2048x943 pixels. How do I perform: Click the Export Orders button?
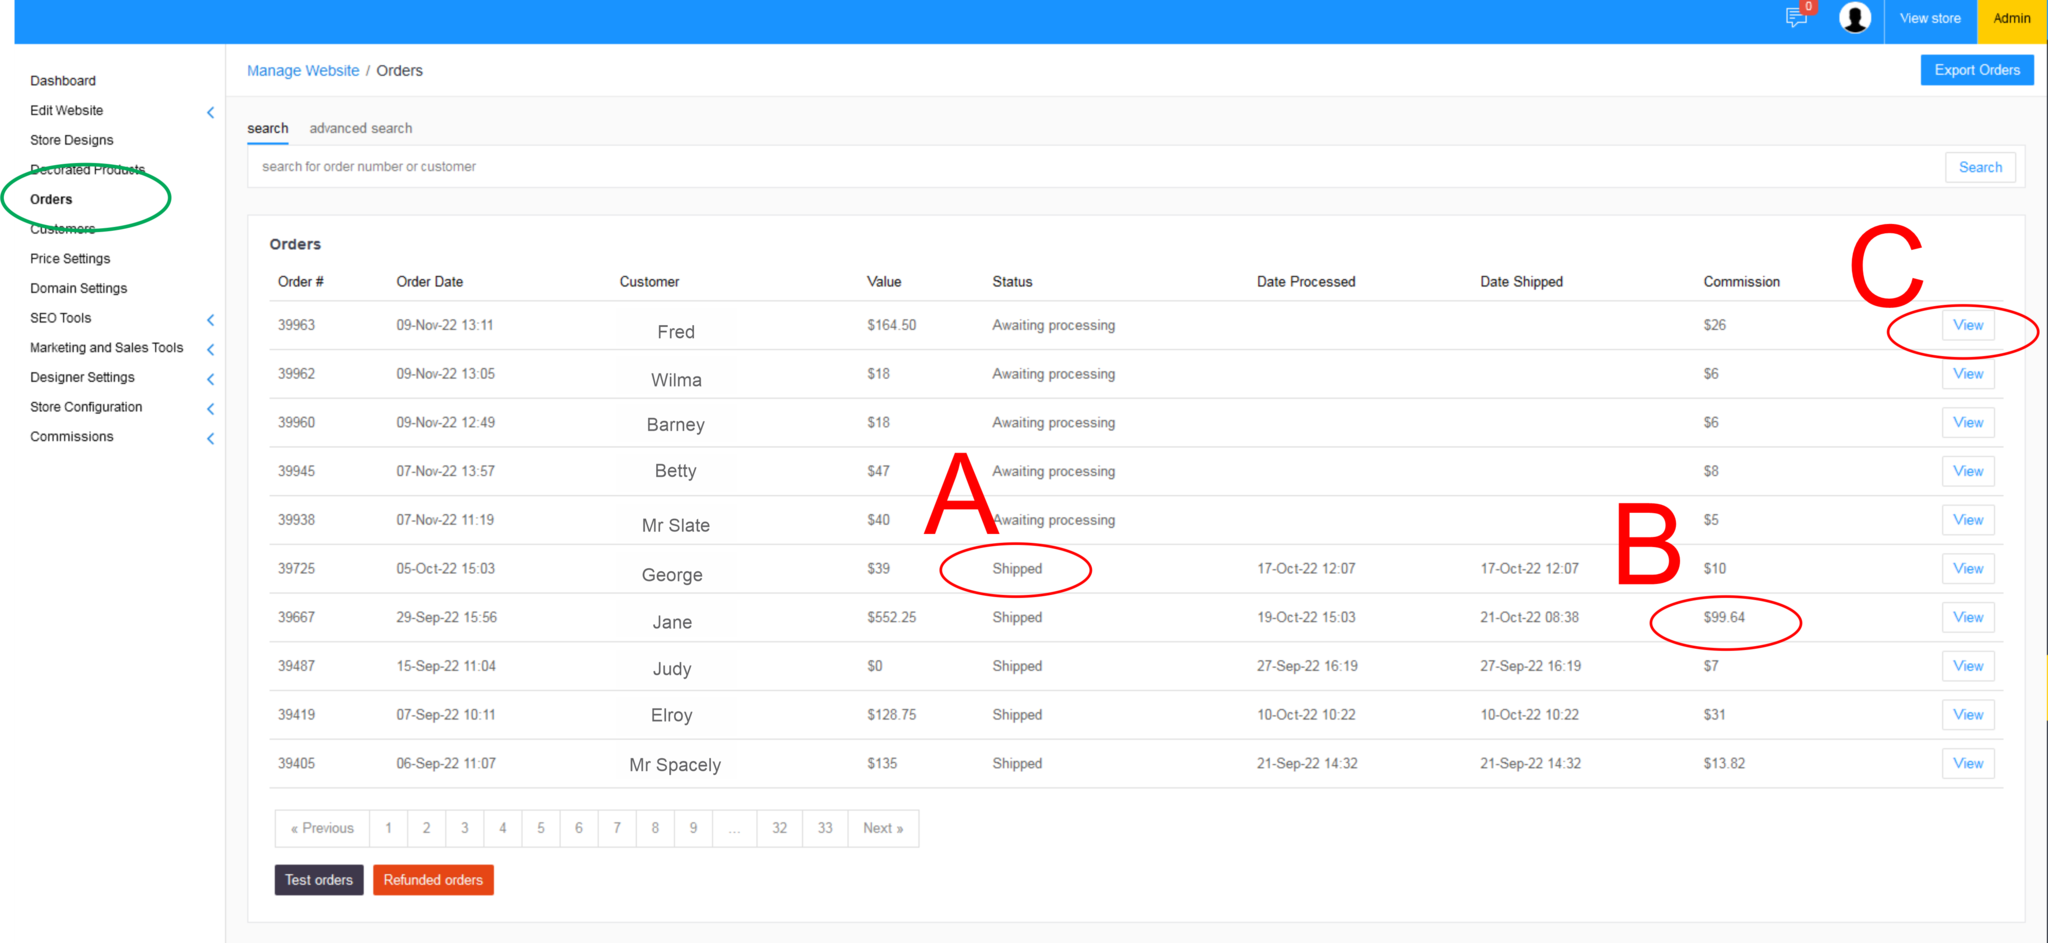tap(1976, 70)
